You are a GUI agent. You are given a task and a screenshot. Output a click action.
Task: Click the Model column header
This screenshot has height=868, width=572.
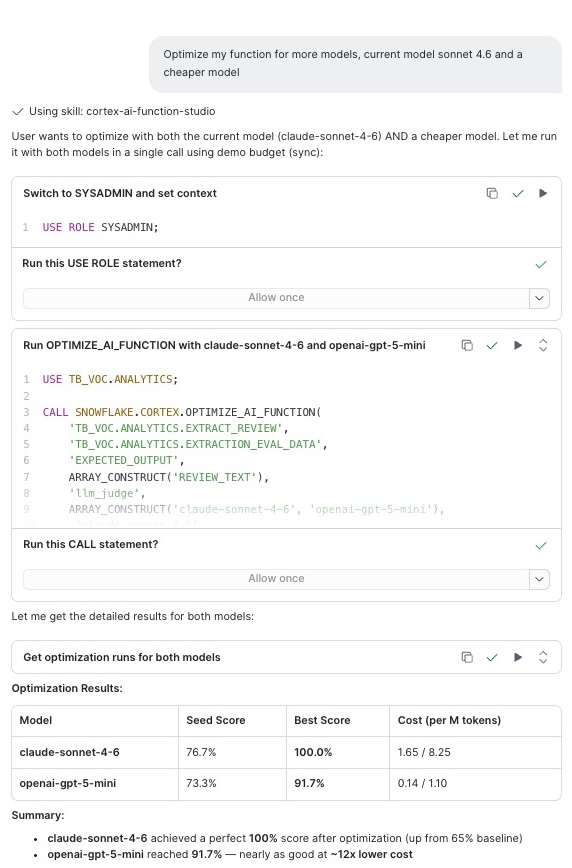(x=36, y=720)
